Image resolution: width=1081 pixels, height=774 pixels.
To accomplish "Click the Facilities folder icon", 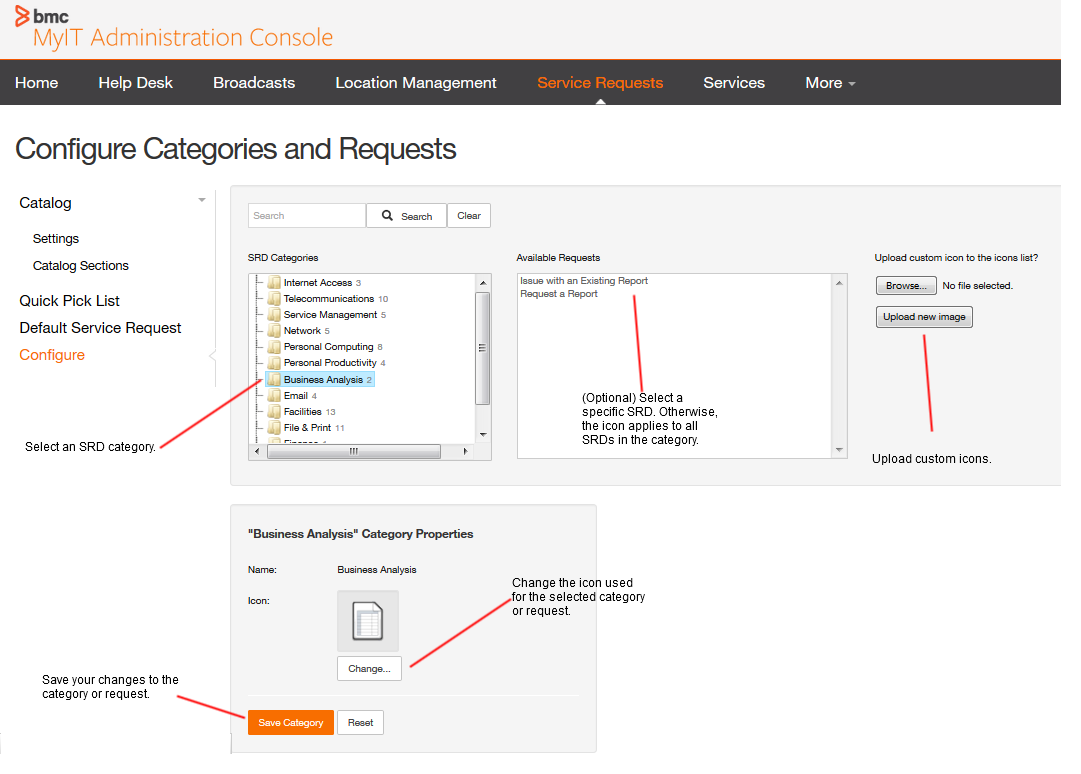I will (274, 412).
